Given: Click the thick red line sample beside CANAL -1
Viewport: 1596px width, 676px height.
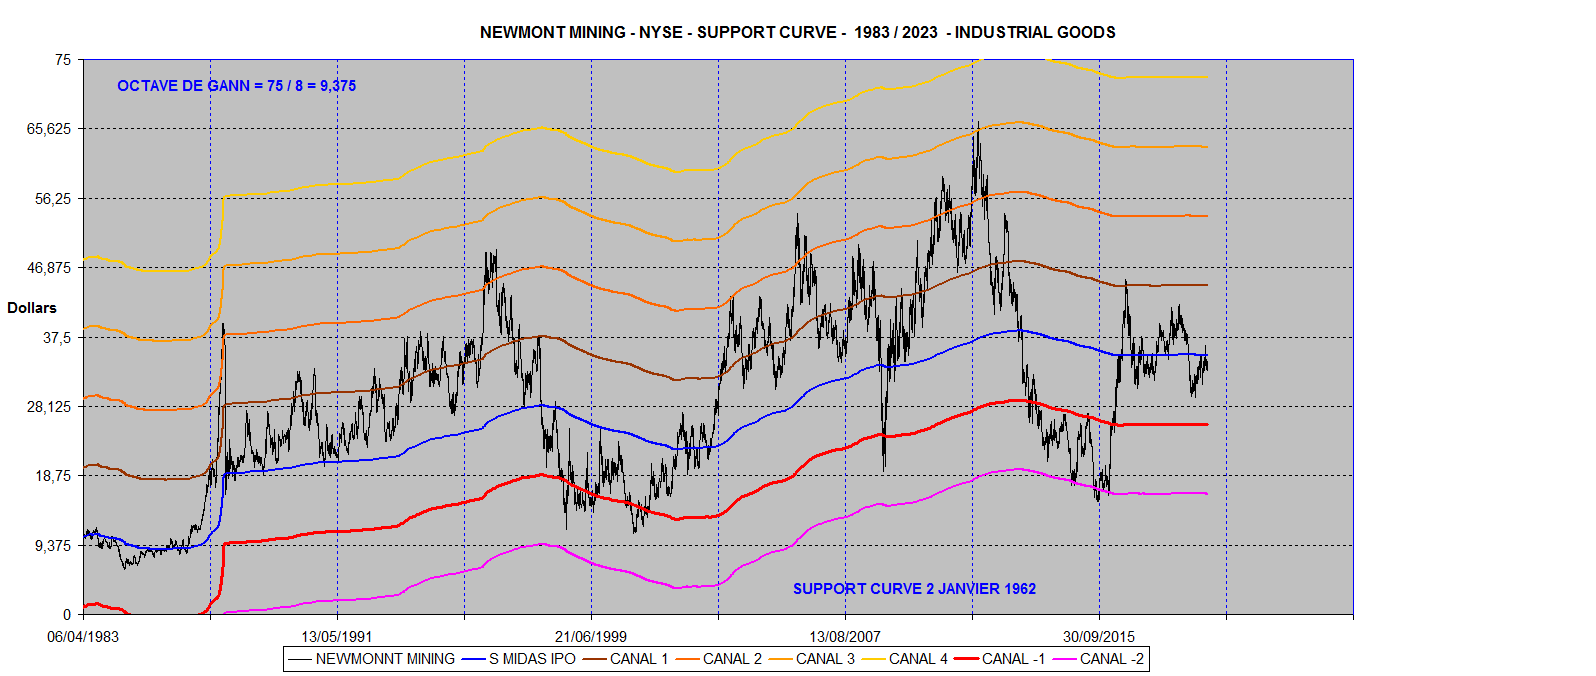Looking at the screenshot, I should point(966,659).
